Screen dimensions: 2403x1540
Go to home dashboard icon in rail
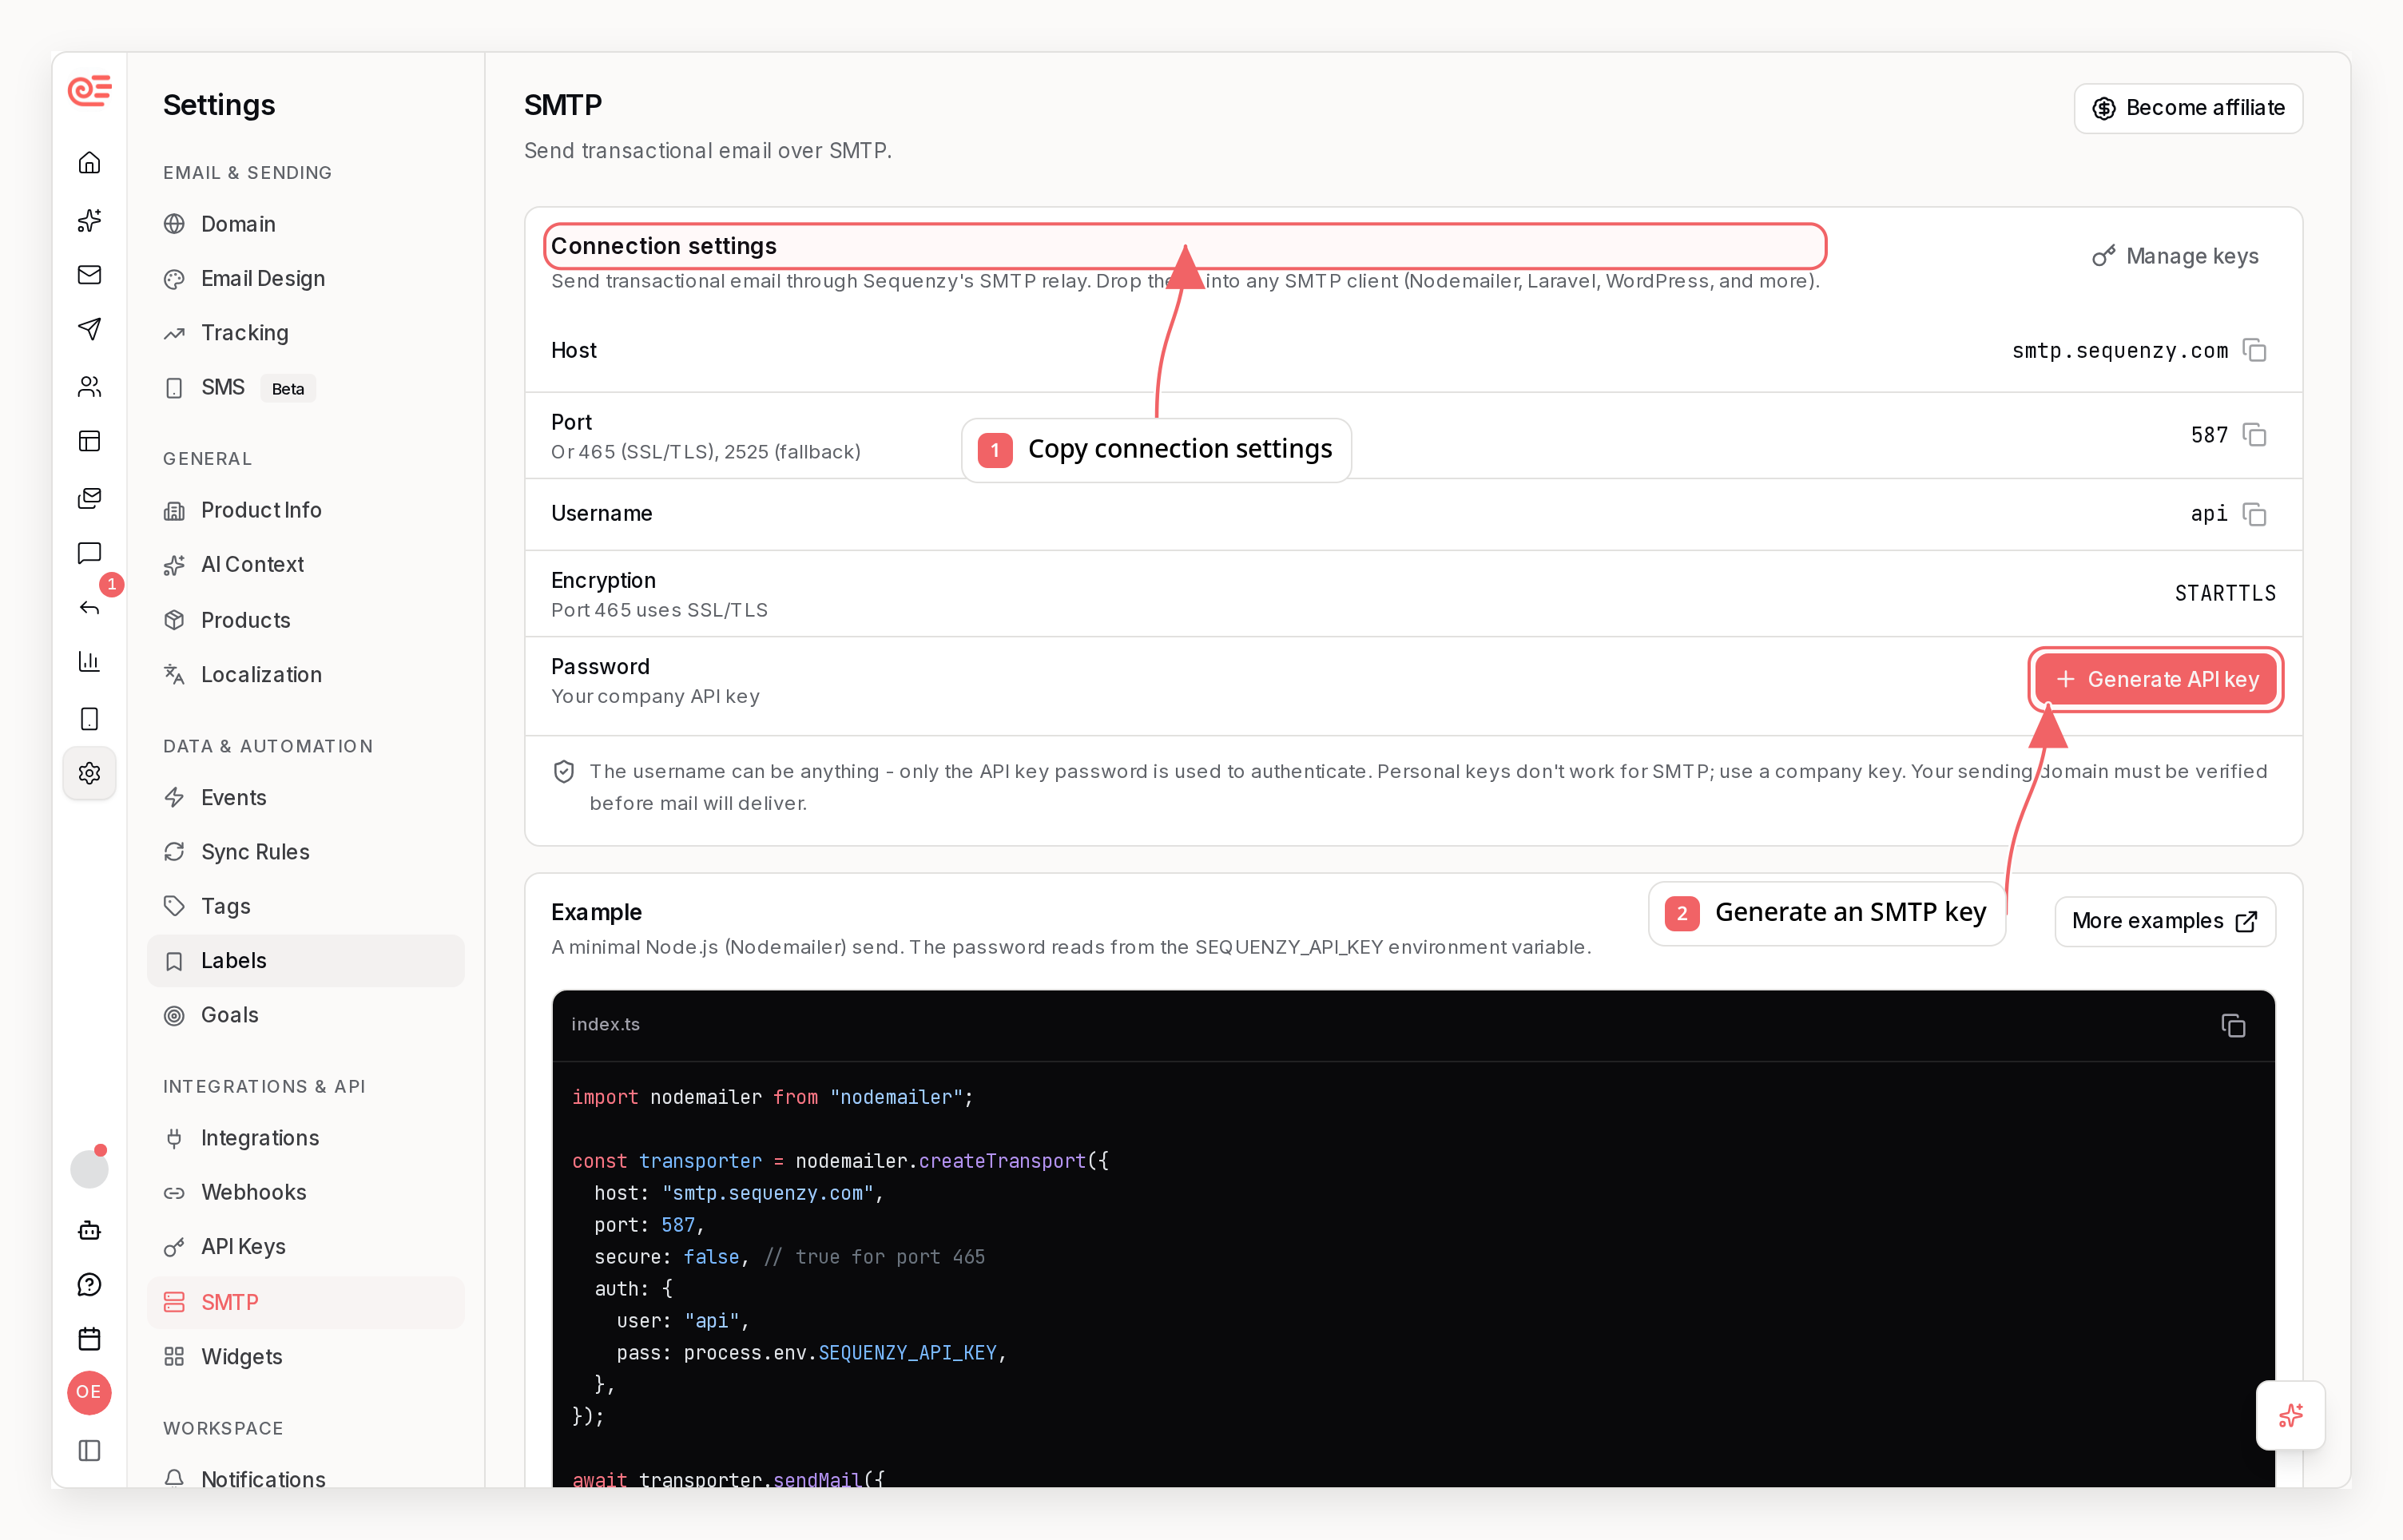pos(89,162)
